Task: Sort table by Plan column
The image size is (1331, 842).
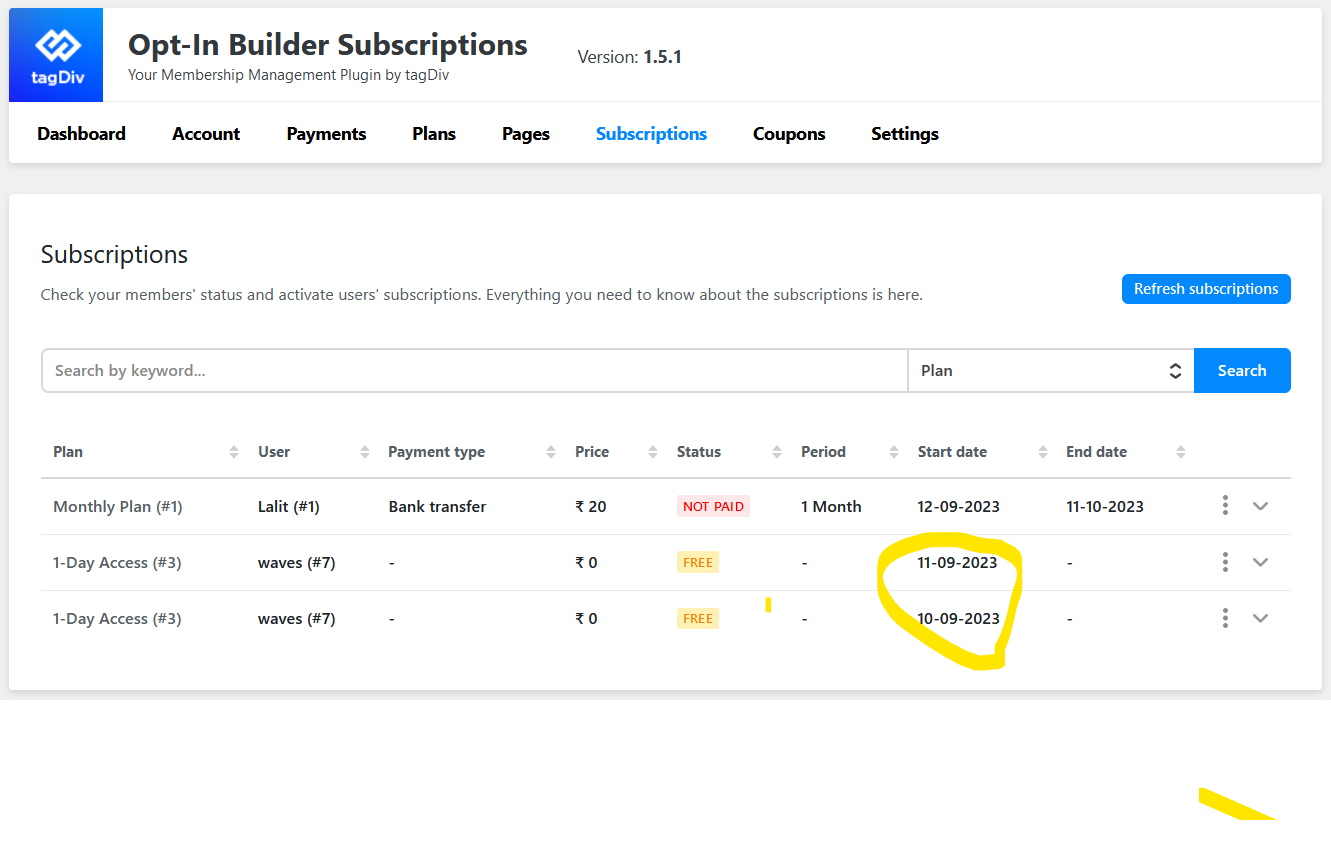Action: click(234, 452)
